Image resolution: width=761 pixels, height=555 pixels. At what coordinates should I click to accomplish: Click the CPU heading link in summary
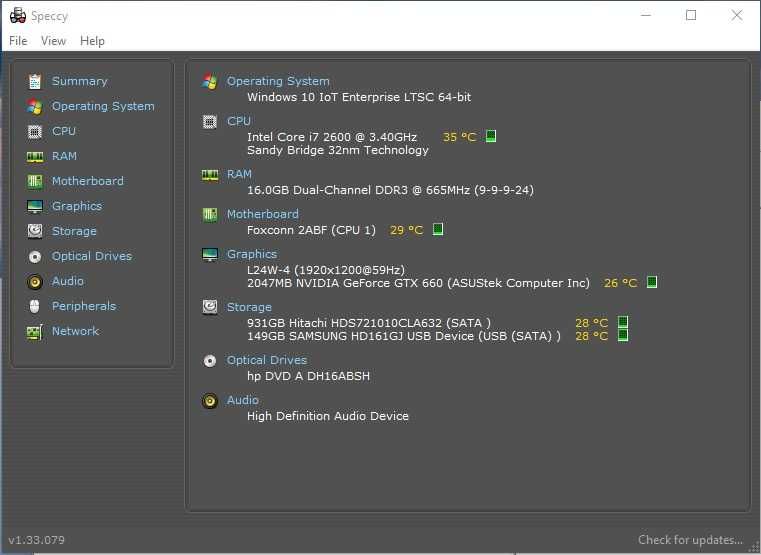coord(239,121)
